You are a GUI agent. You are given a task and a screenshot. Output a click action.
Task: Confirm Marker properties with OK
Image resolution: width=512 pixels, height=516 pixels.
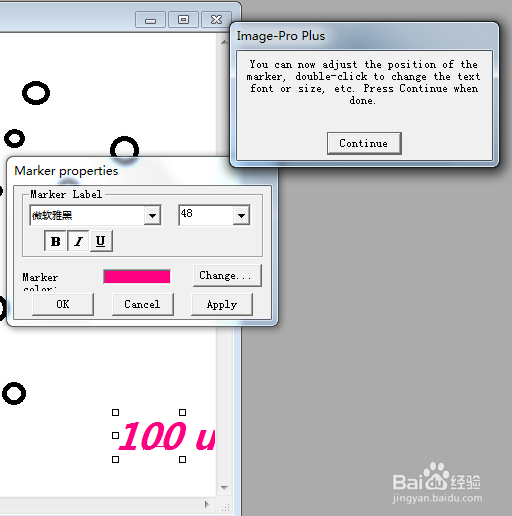[x=63, y=304]
